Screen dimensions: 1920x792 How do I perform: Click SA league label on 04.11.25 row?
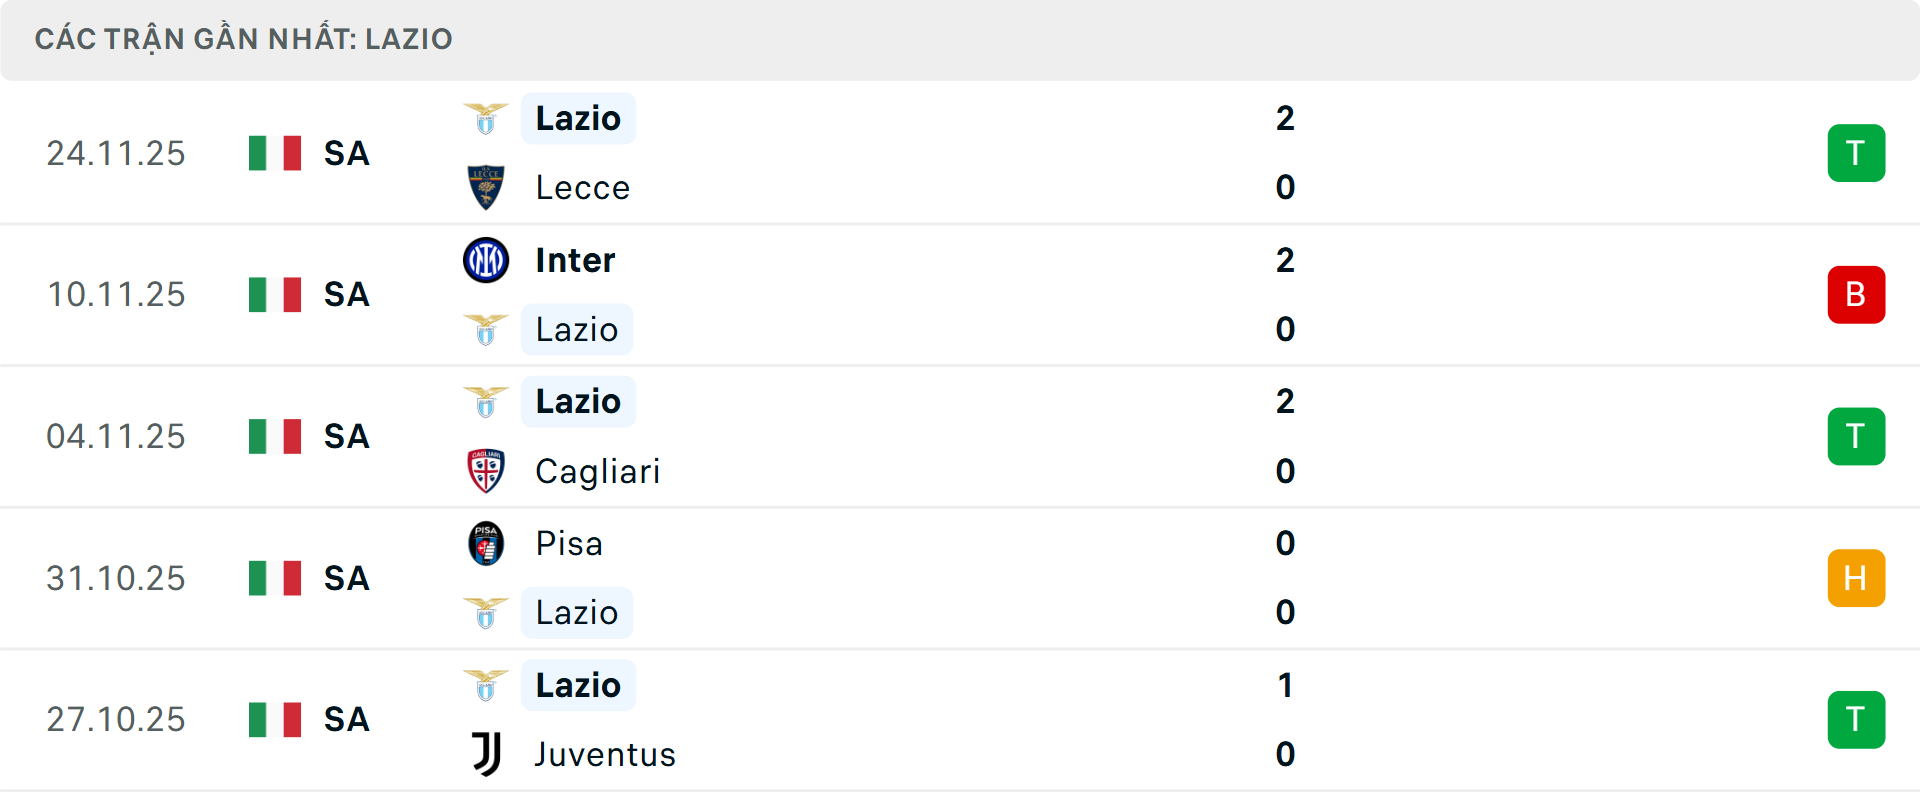pyautogui.click(x=347, y=437)
